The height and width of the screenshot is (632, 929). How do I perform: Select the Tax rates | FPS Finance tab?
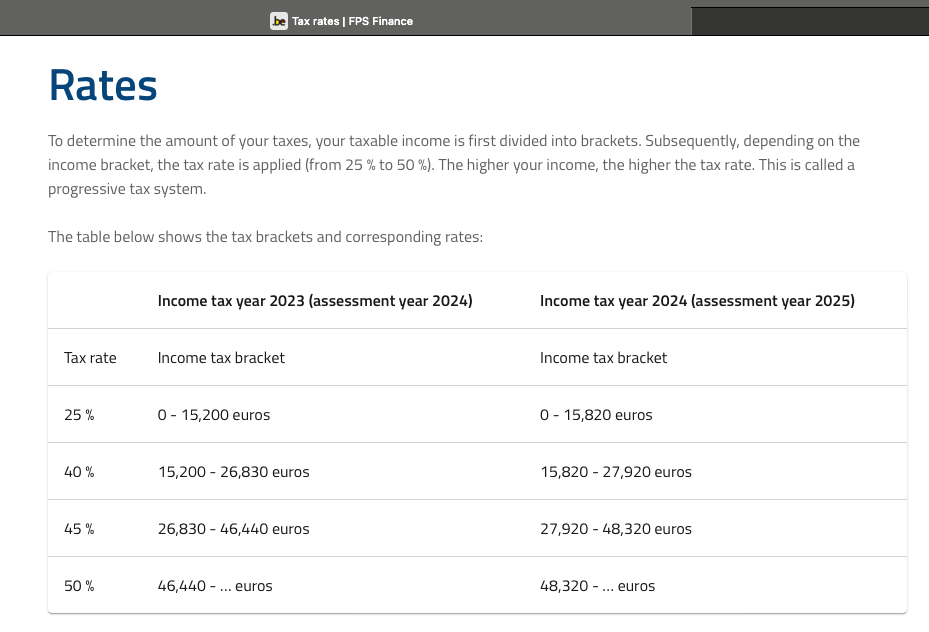pyautogui.click(x=352, y=21)
